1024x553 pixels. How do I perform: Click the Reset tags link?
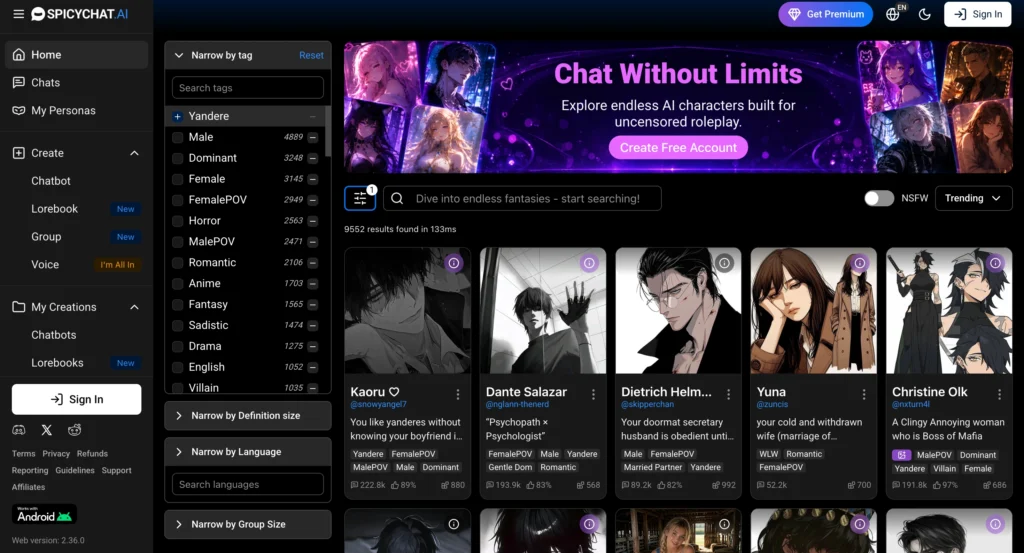(311, 55)
